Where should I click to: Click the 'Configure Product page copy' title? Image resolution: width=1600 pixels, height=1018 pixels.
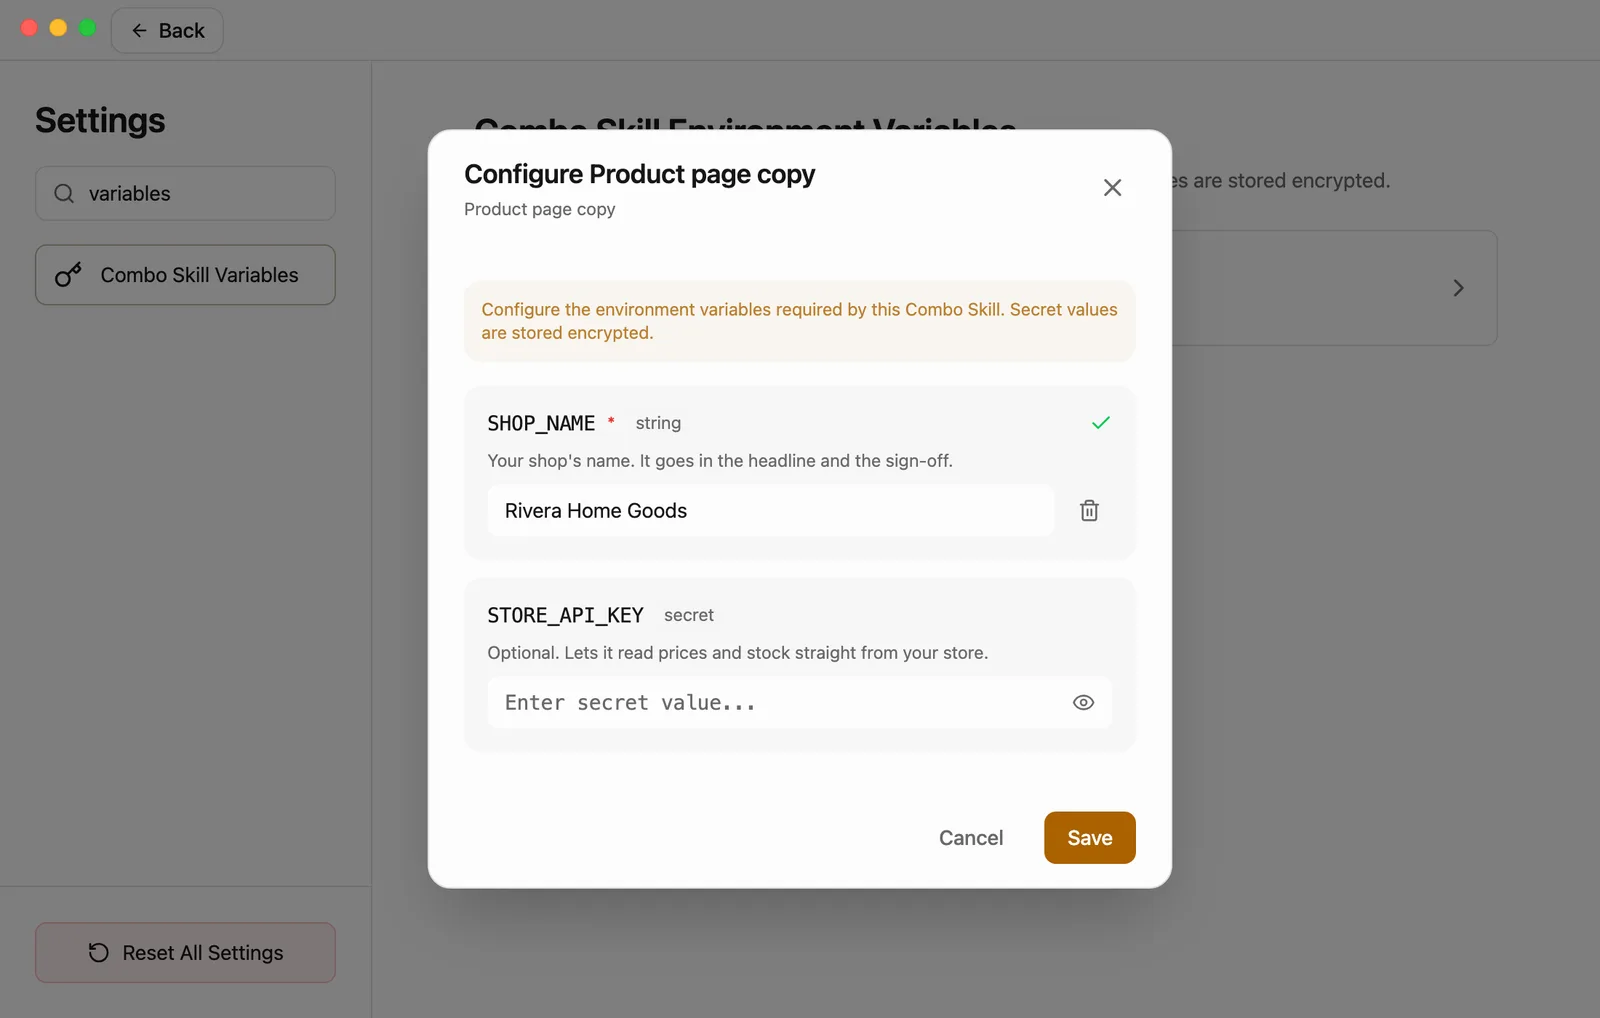coord(639,174)
